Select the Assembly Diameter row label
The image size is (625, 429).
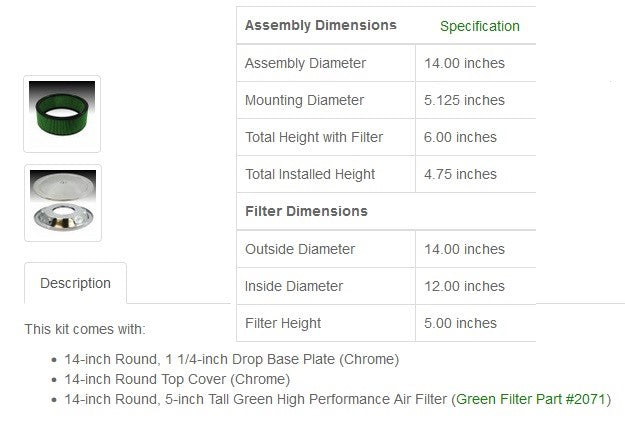coord(305,63)
